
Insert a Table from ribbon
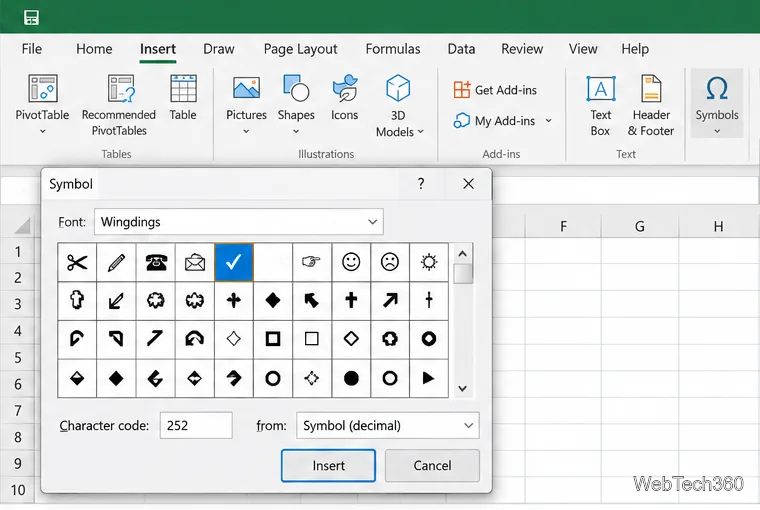coord(183,97)
